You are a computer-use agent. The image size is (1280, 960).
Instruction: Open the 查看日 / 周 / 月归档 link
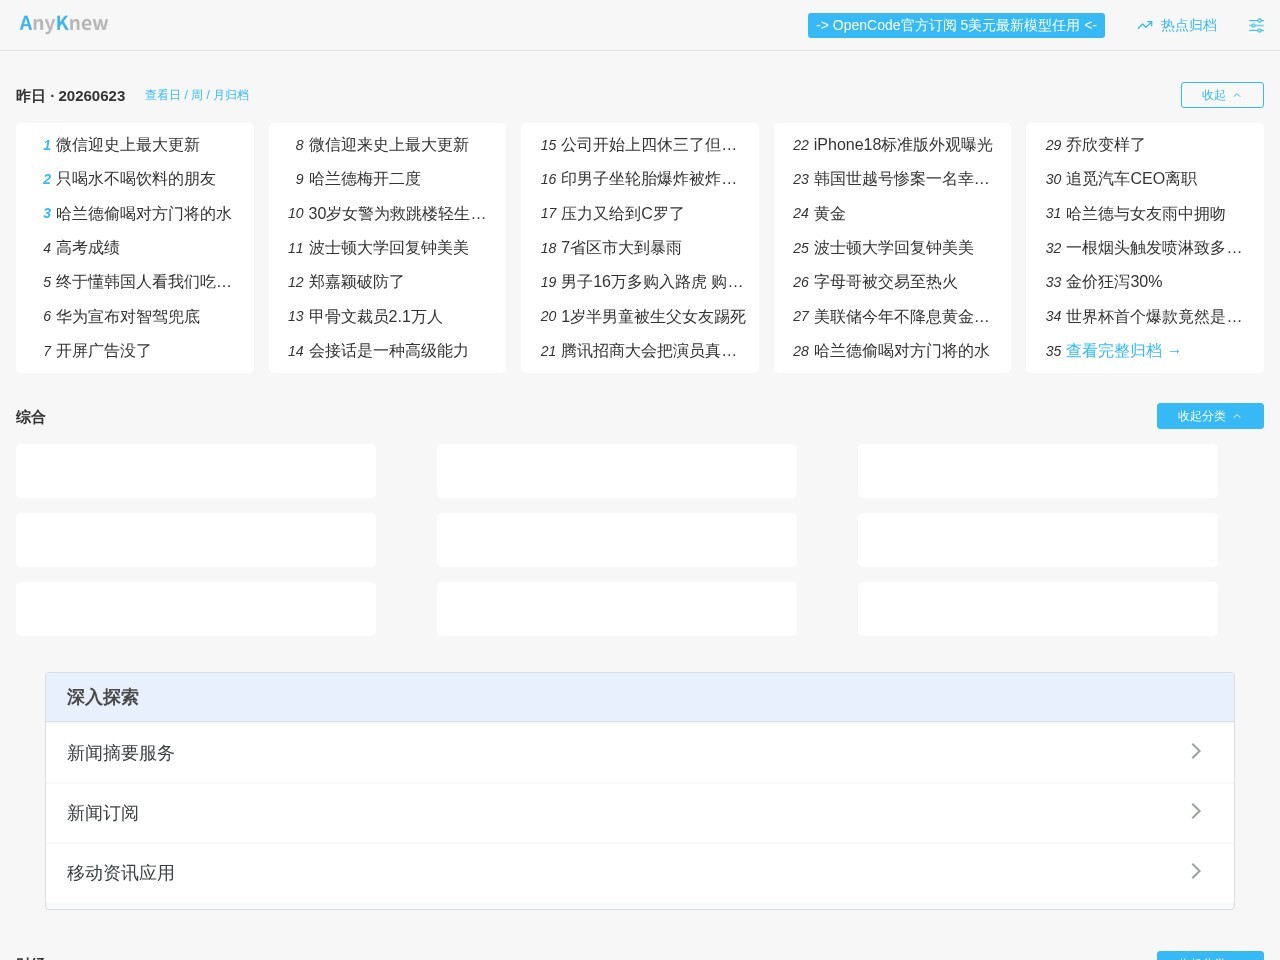click(x=197, y=95)
